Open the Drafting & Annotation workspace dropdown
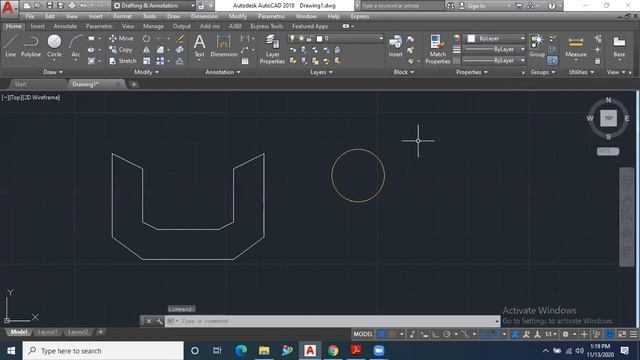Screen dimensions: 640x360 [153, 6]
